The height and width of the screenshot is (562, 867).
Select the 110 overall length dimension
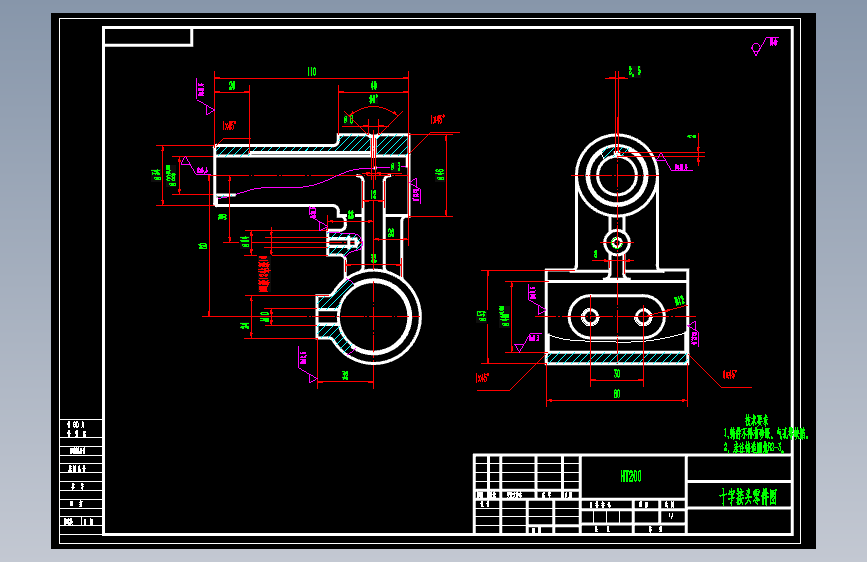312,71
